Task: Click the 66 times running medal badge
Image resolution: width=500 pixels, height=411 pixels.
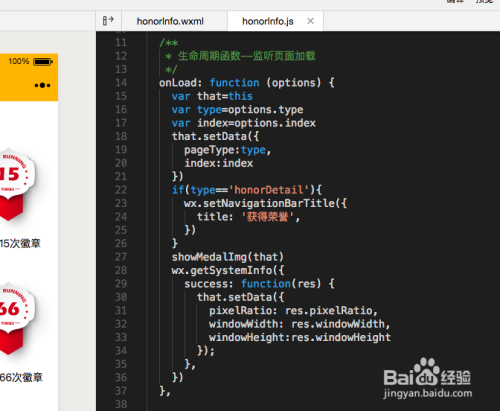Action: tap(15, 318)
